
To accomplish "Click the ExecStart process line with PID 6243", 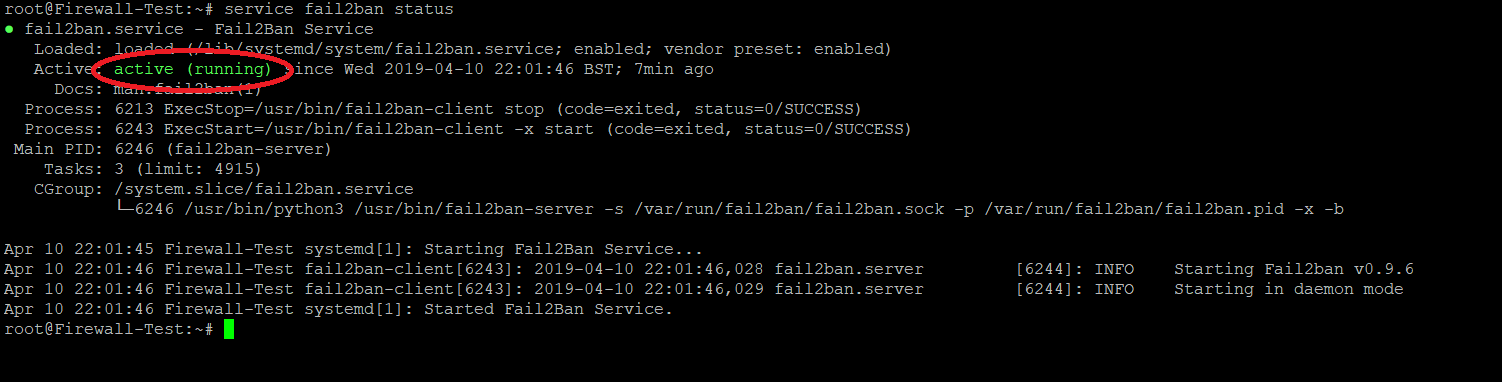I will click(468, 130).
